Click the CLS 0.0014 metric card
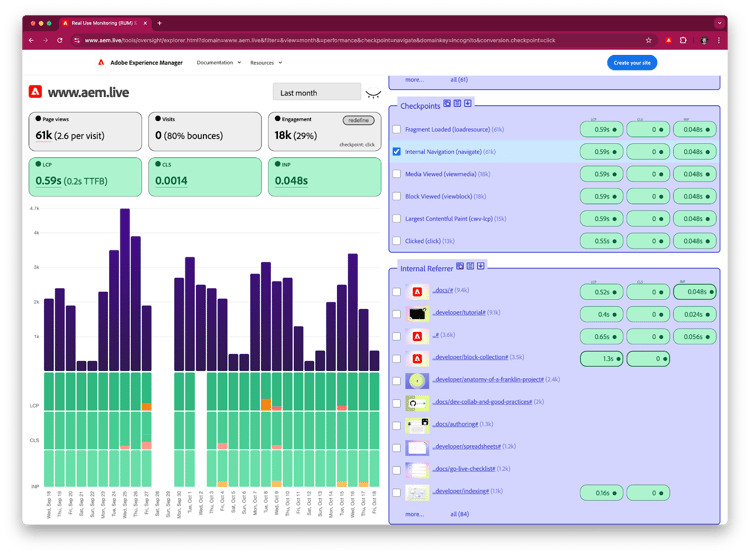This screenshot has height=554, width=750. pyautogui.click(x=205, y=177)
